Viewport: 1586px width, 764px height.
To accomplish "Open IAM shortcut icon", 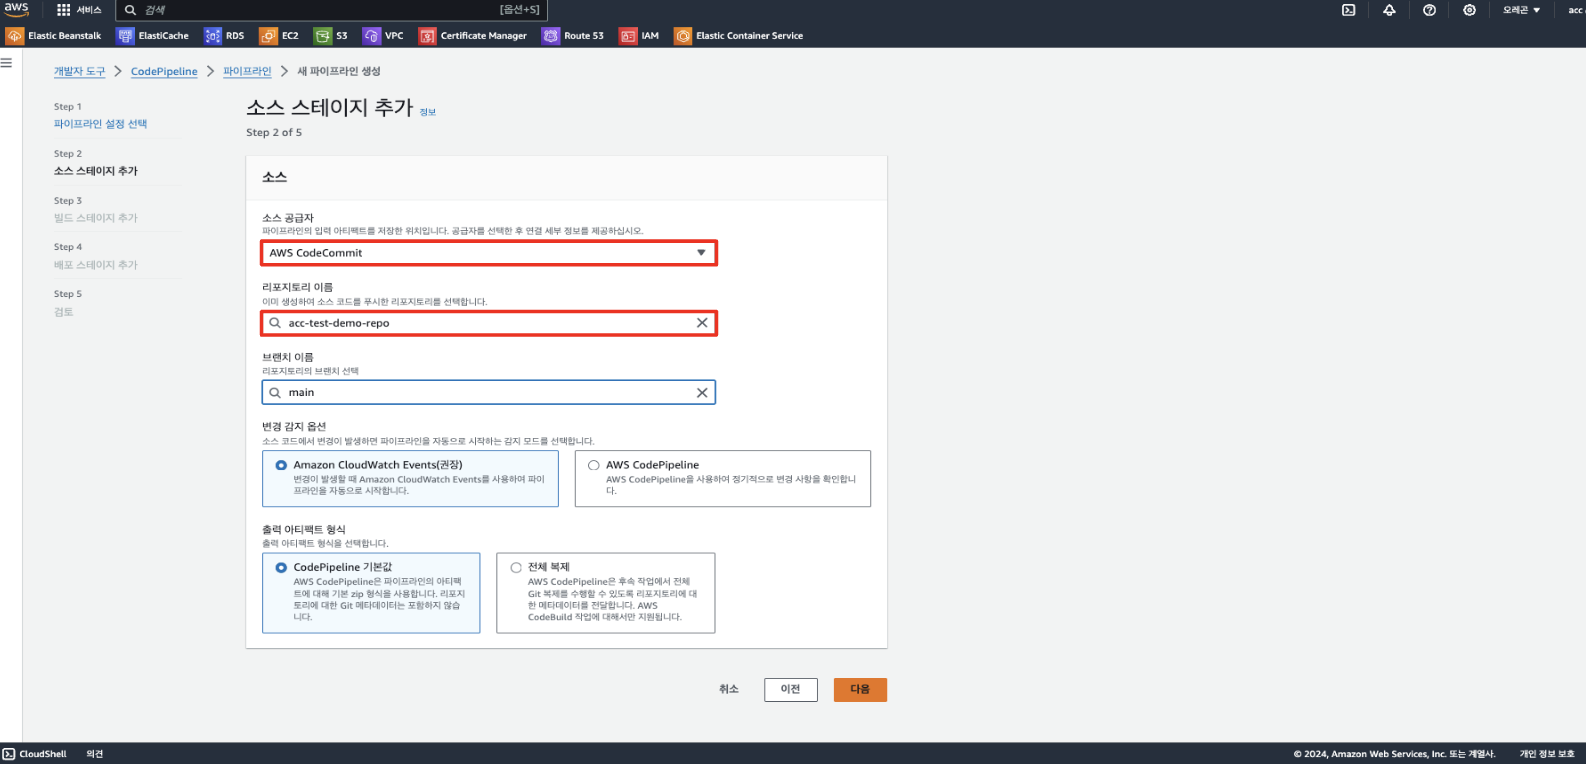I will click(628, 36).
